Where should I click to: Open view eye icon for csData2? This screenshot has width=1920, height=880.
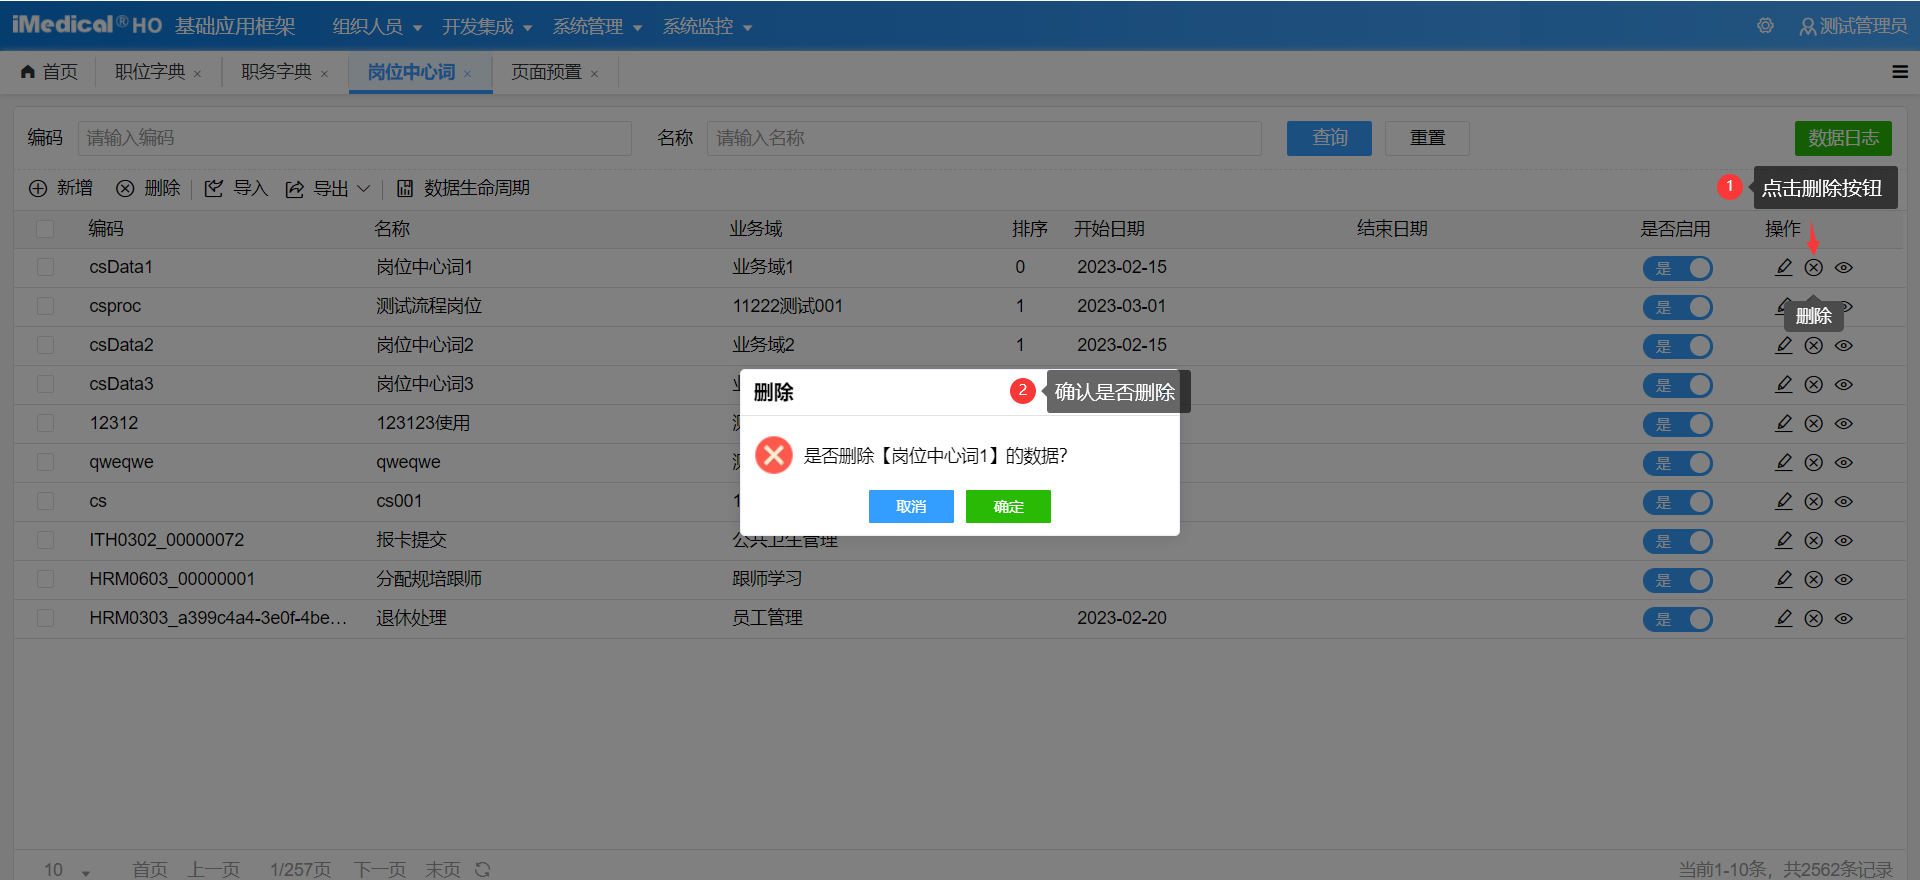1844,345
